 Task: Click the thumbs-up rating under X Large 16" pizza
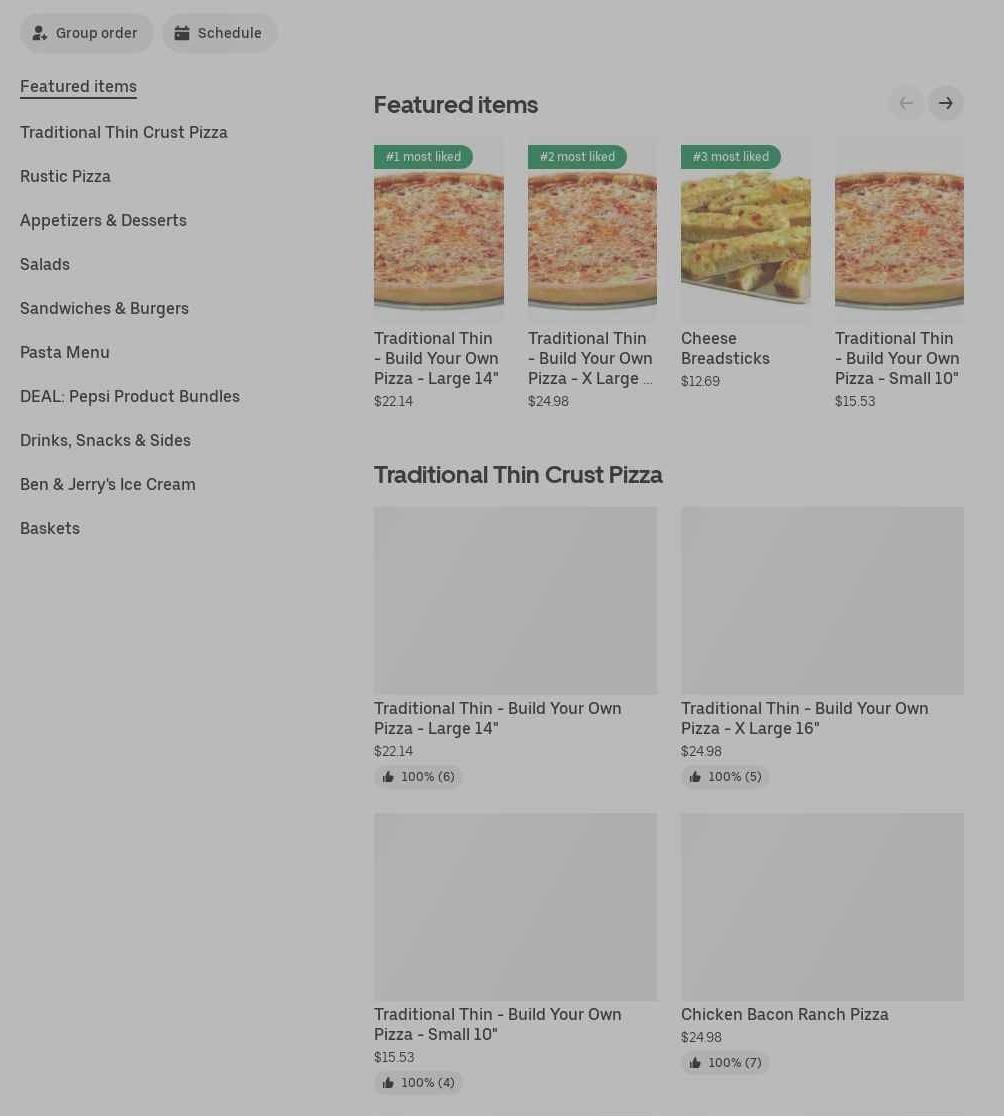725,777
